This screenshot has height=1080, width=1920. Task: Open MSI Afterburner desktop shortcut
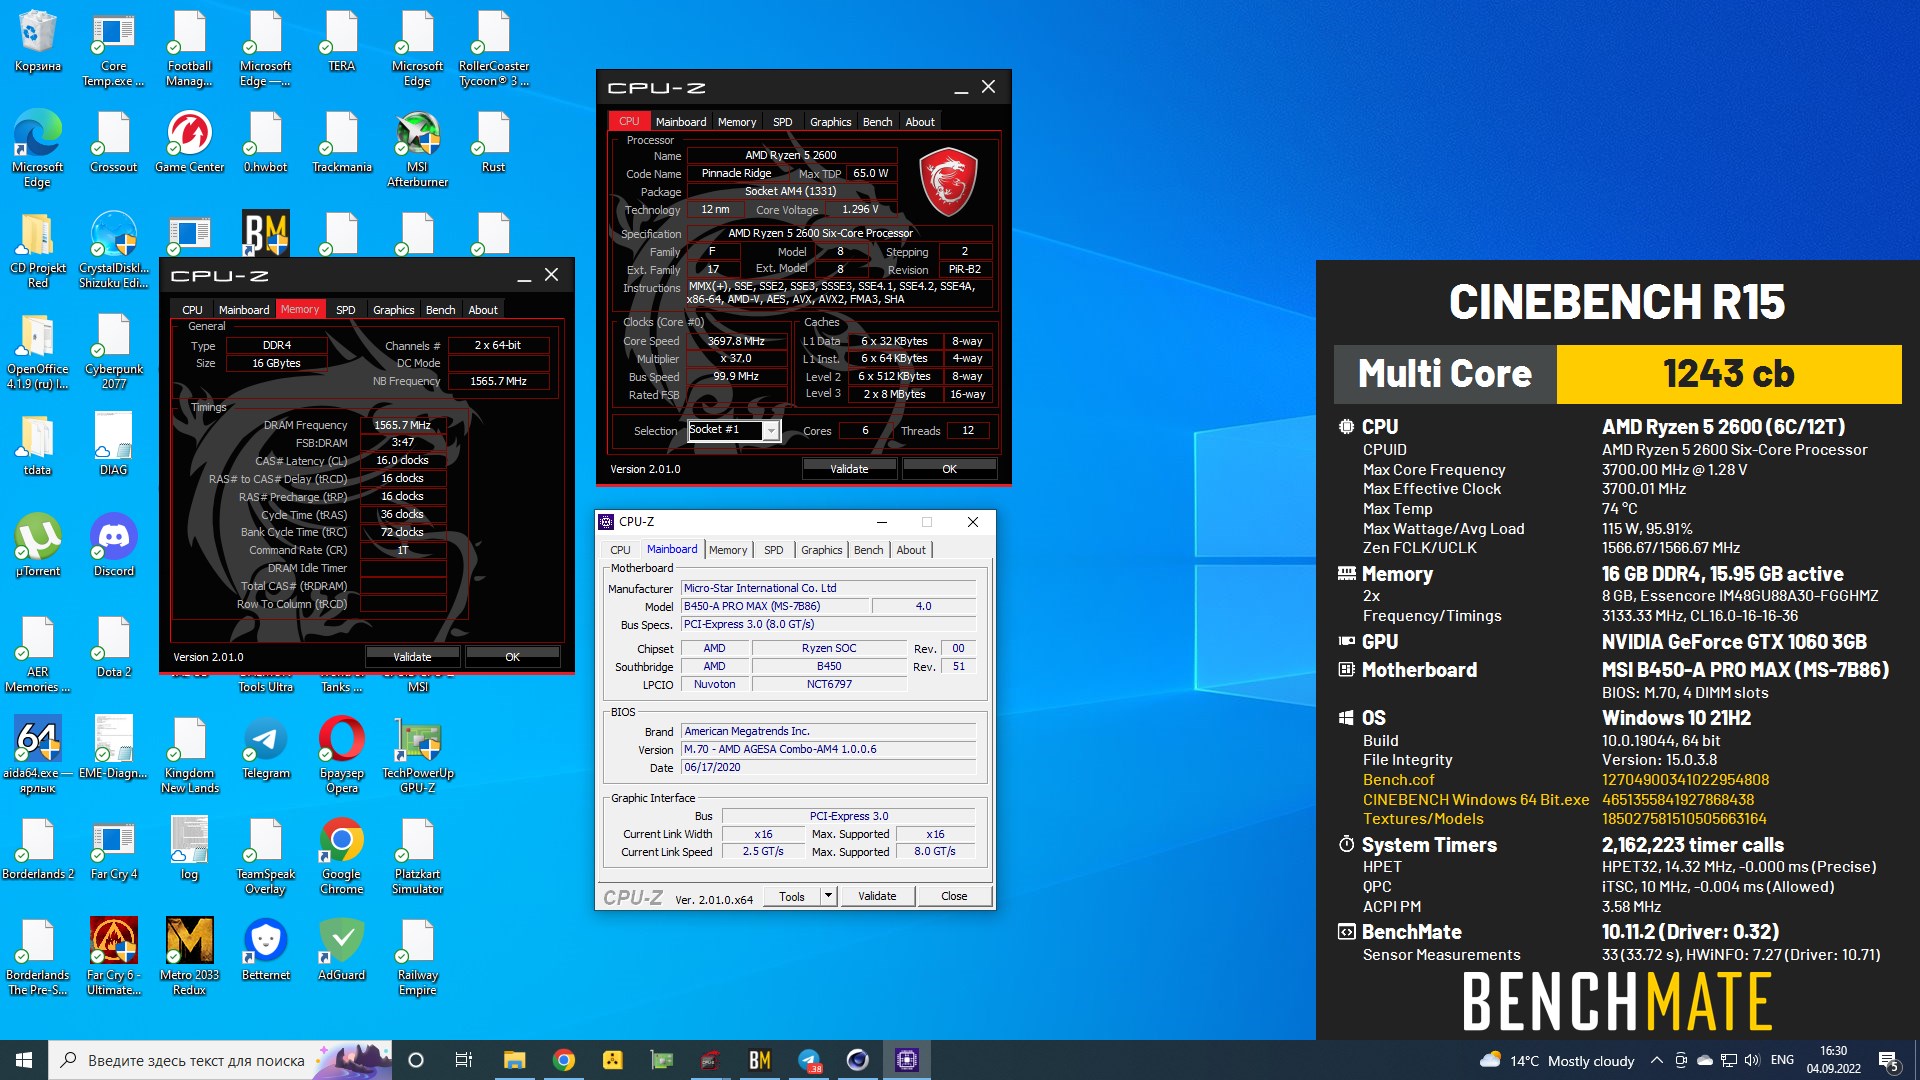tap(417, 149)
